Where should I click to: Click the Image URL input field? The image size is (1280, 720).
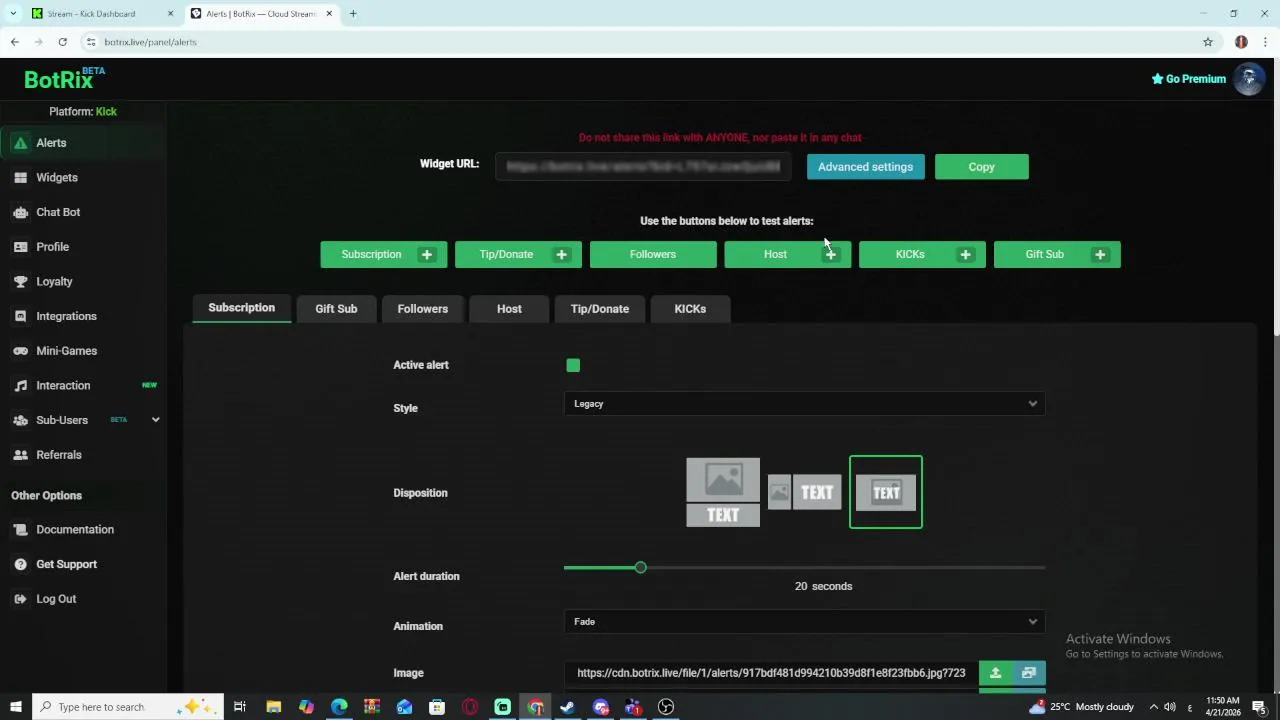pyautogui.click(x=771, y=673)
